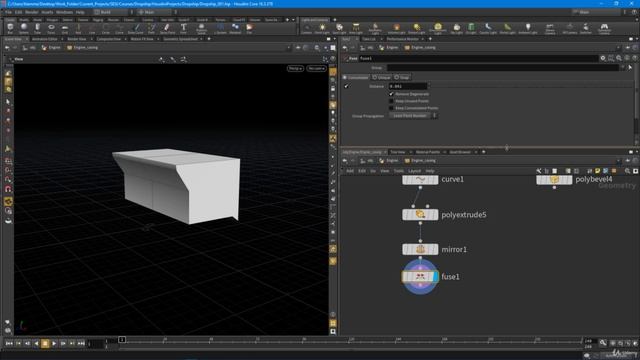640x360 pixels.
Task: Open Group Propagation dropdown
Action: (x=413, y=116)
